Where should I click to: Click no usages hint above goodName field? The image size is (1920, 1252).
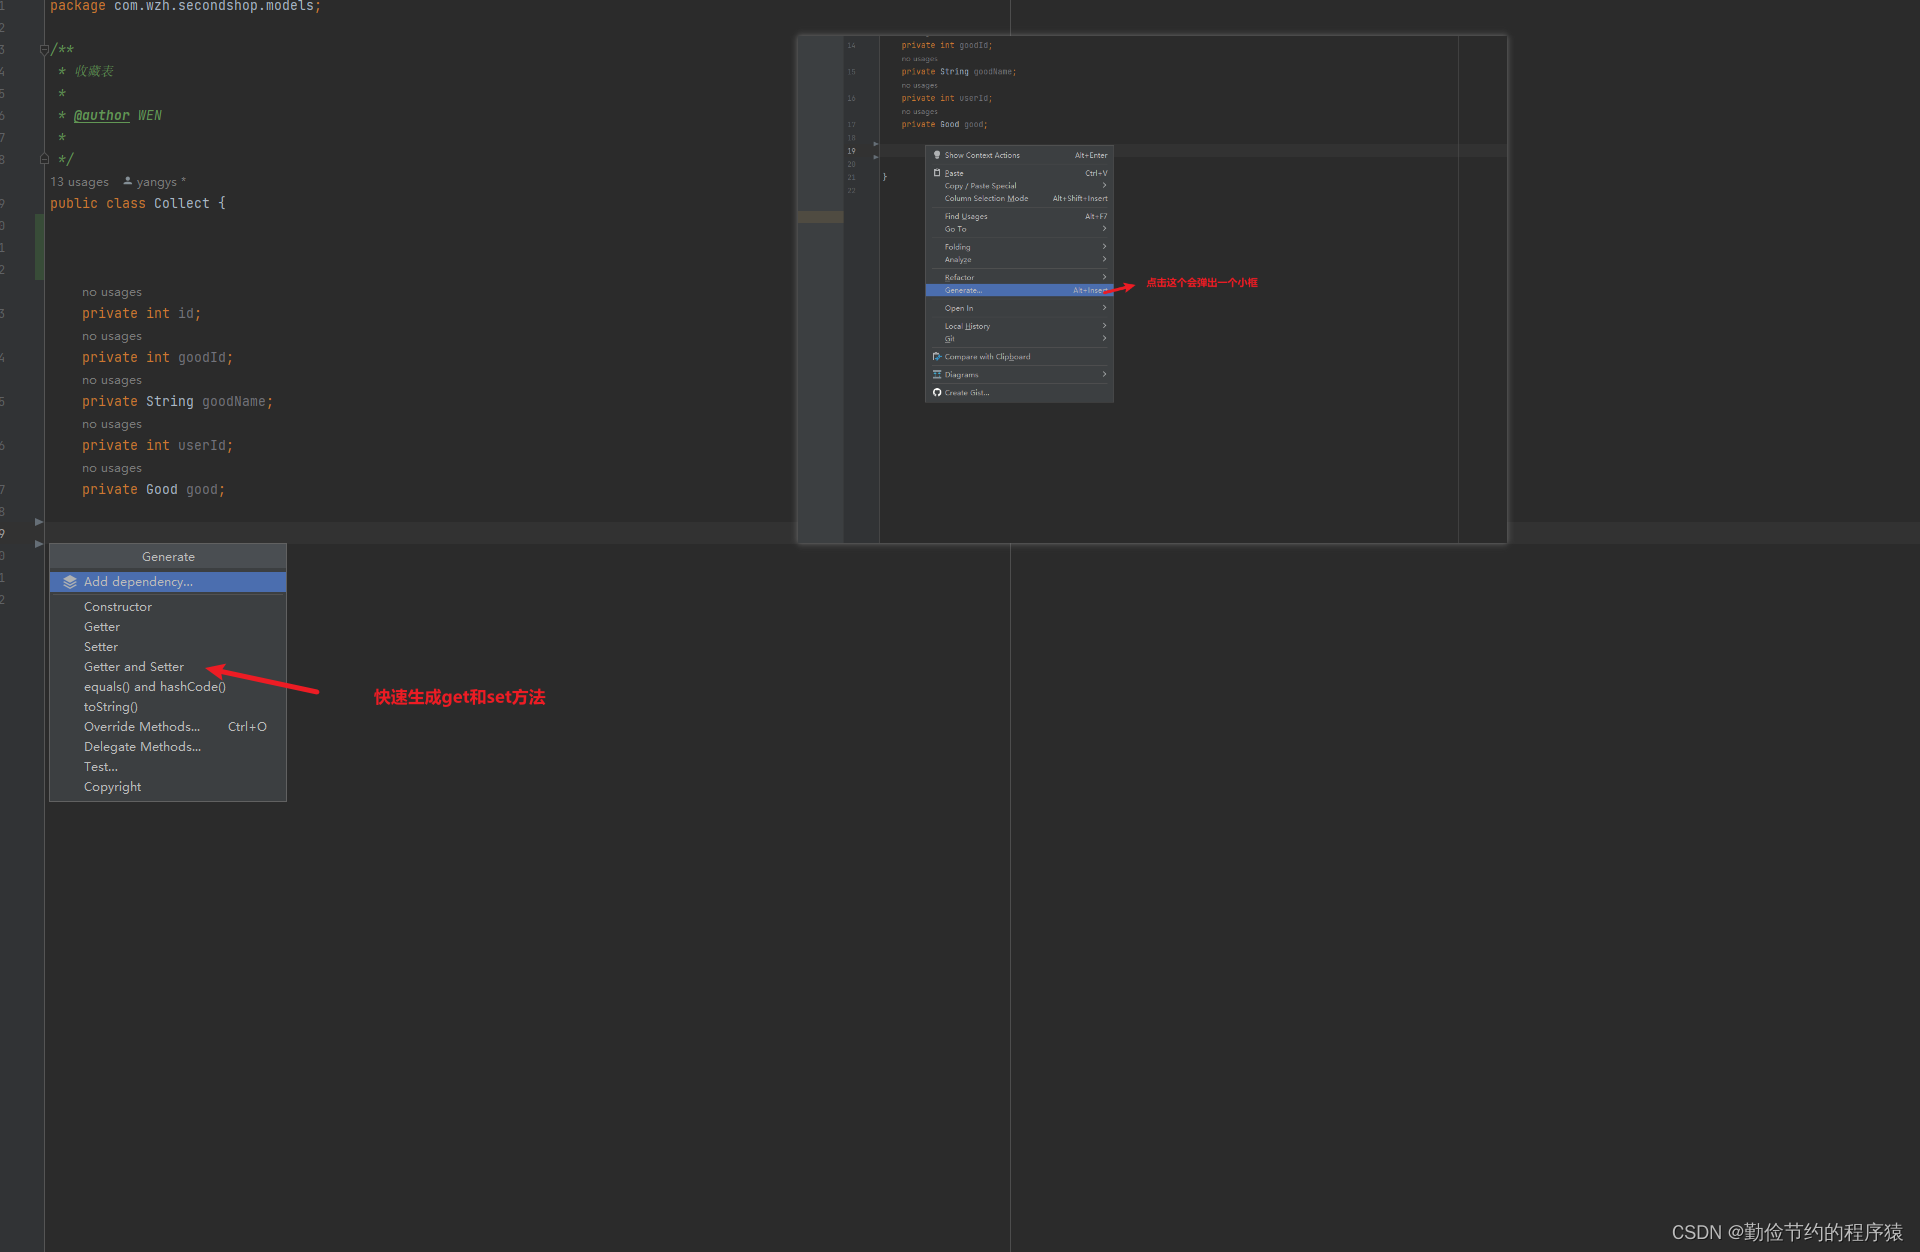(x=112, y=380)
